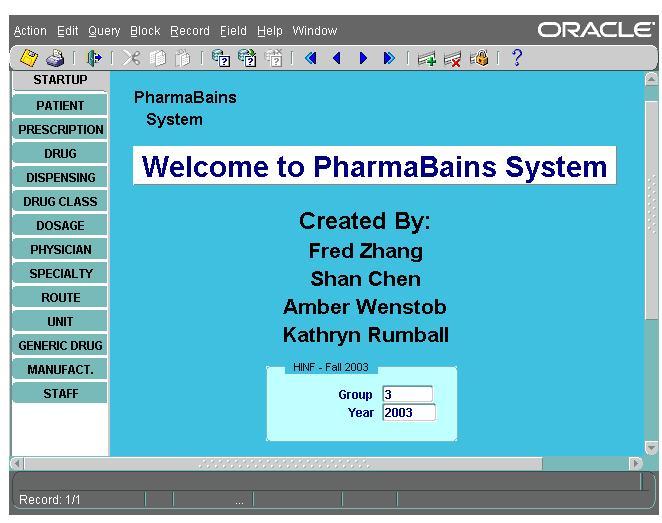Open the Field menu
This screenshot has height=523, width=662.
pos(233,31)
